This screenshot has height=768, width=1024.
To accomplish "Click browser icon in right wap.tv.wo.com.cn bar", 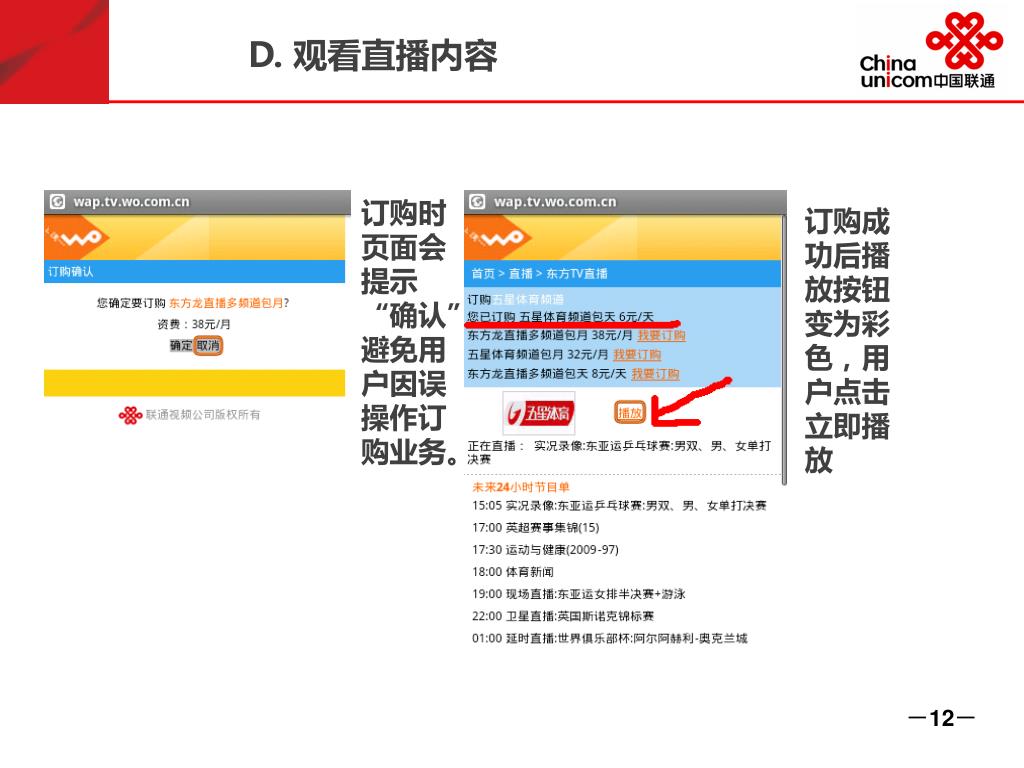I will pyautogui.click(x=477, y=201).
